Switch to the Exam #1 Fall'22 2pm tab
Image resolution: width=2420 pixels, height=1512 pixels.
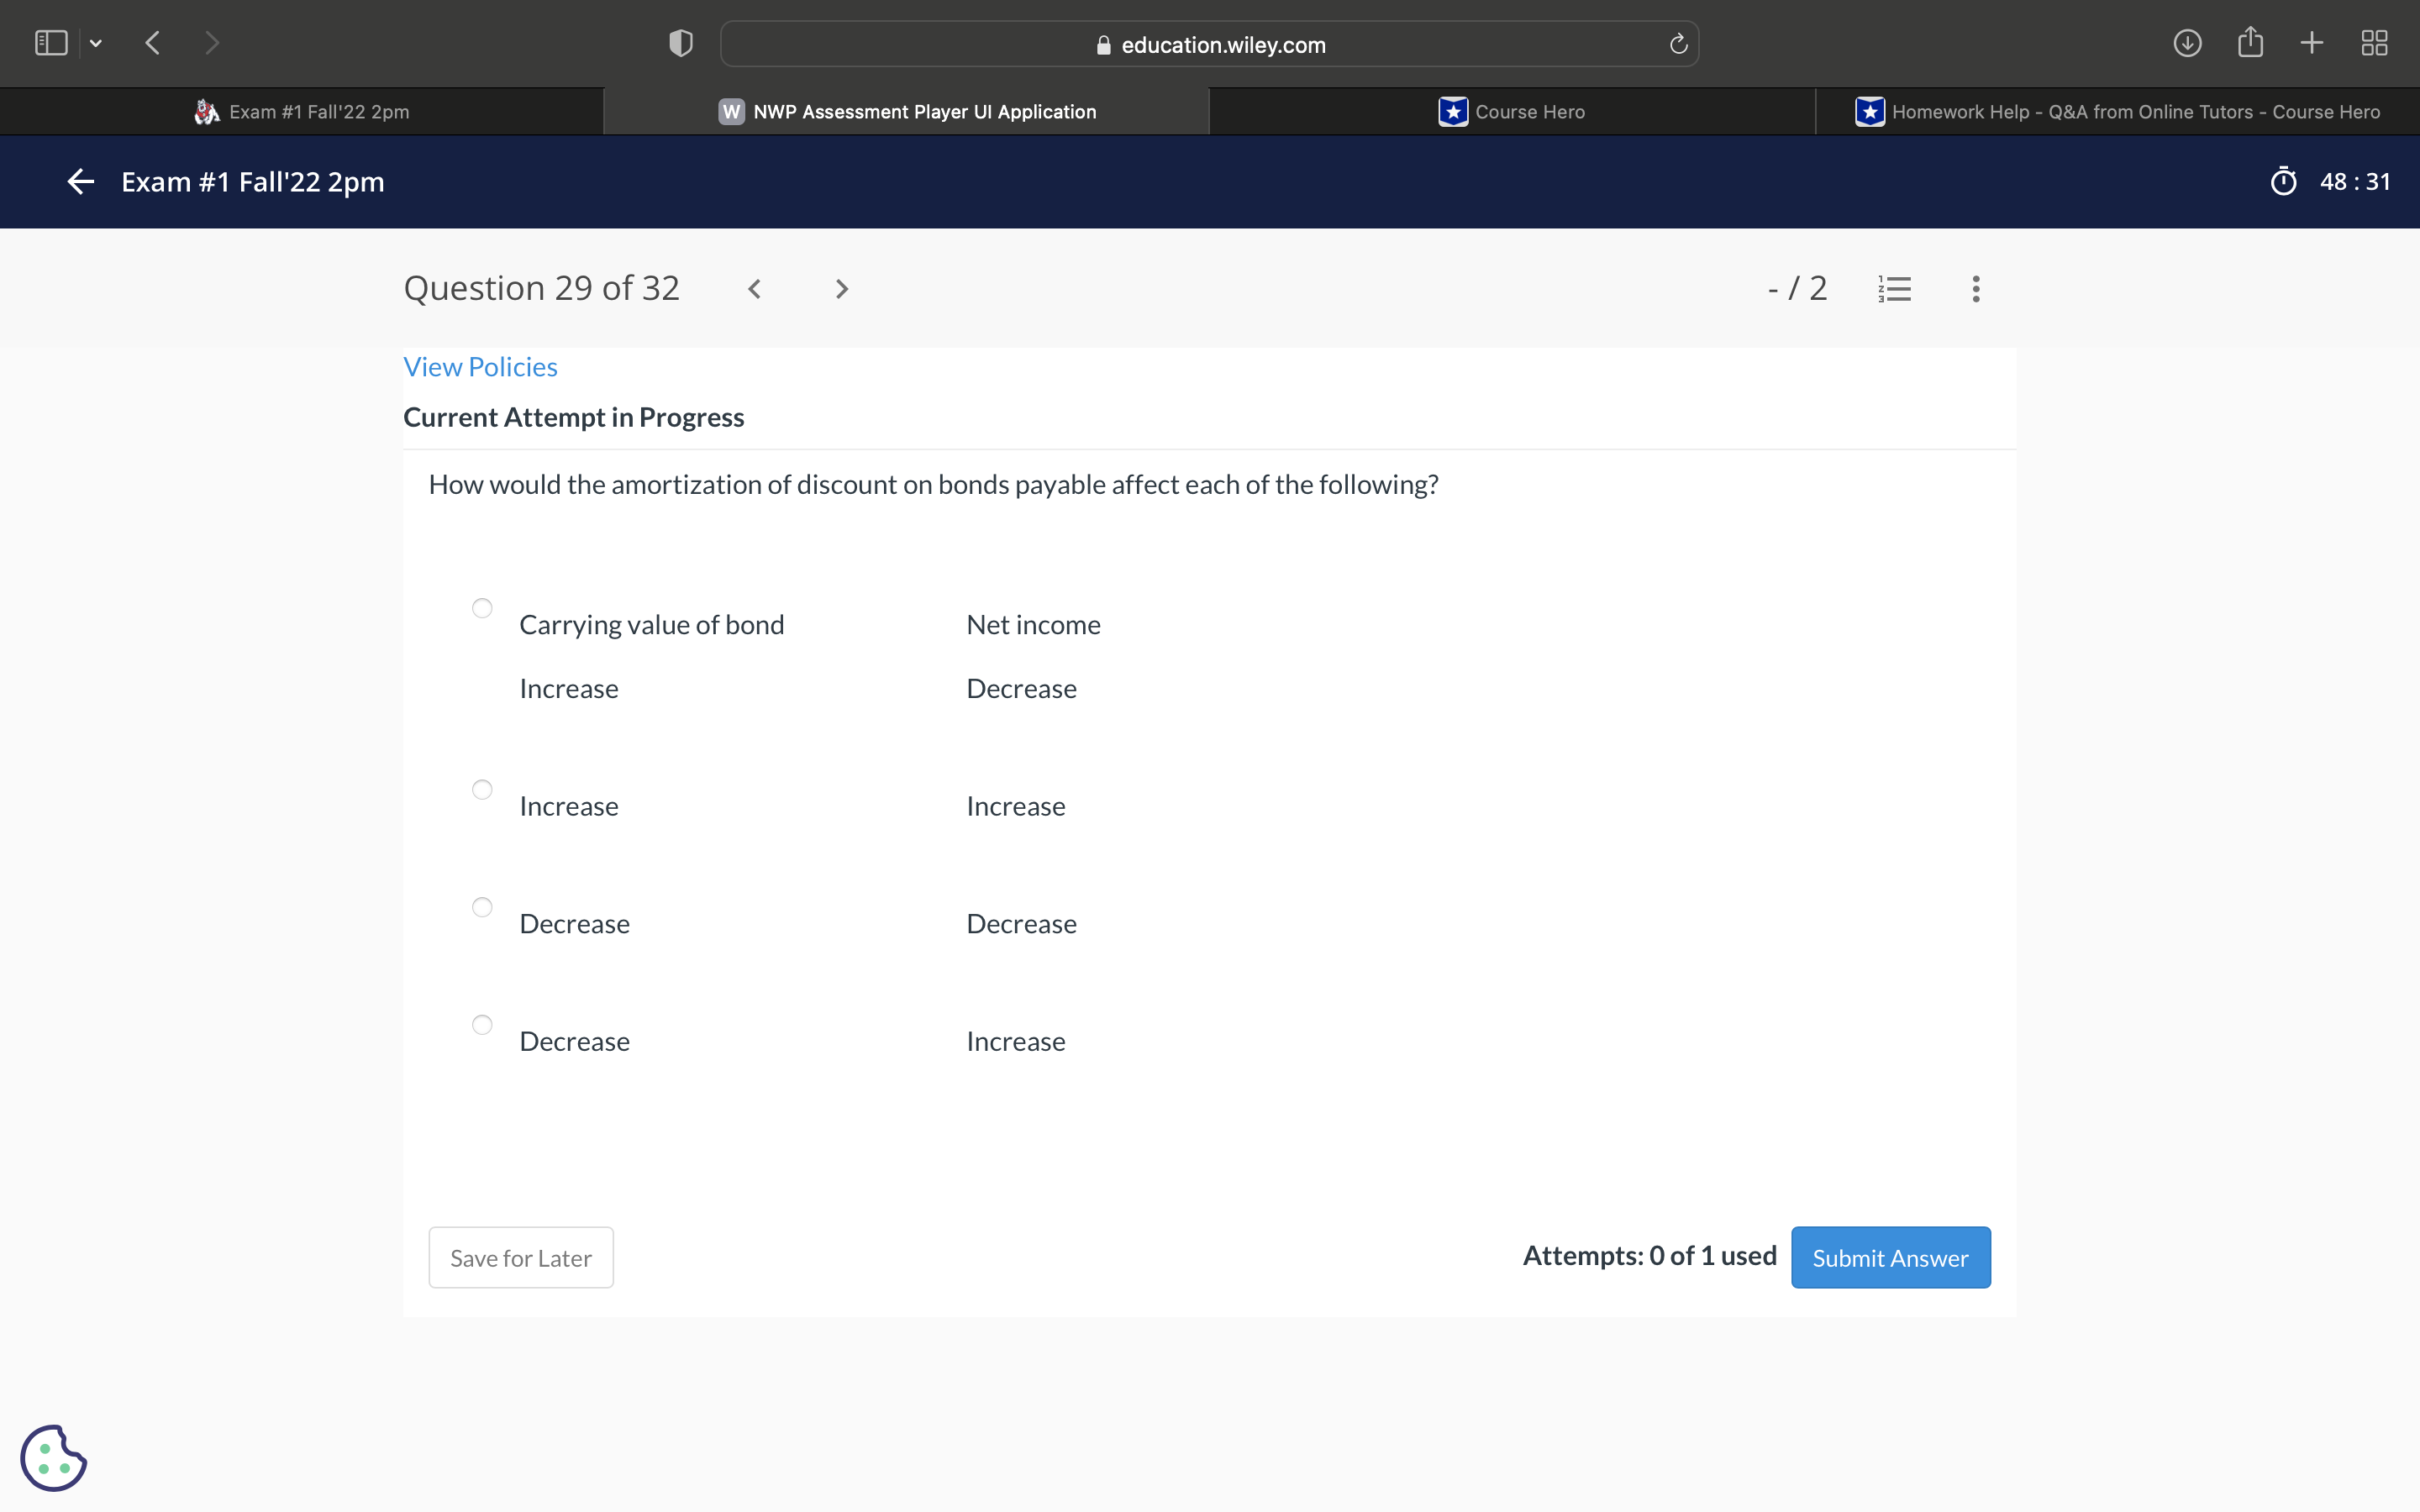pyautogui.click(x=302, y=112)
